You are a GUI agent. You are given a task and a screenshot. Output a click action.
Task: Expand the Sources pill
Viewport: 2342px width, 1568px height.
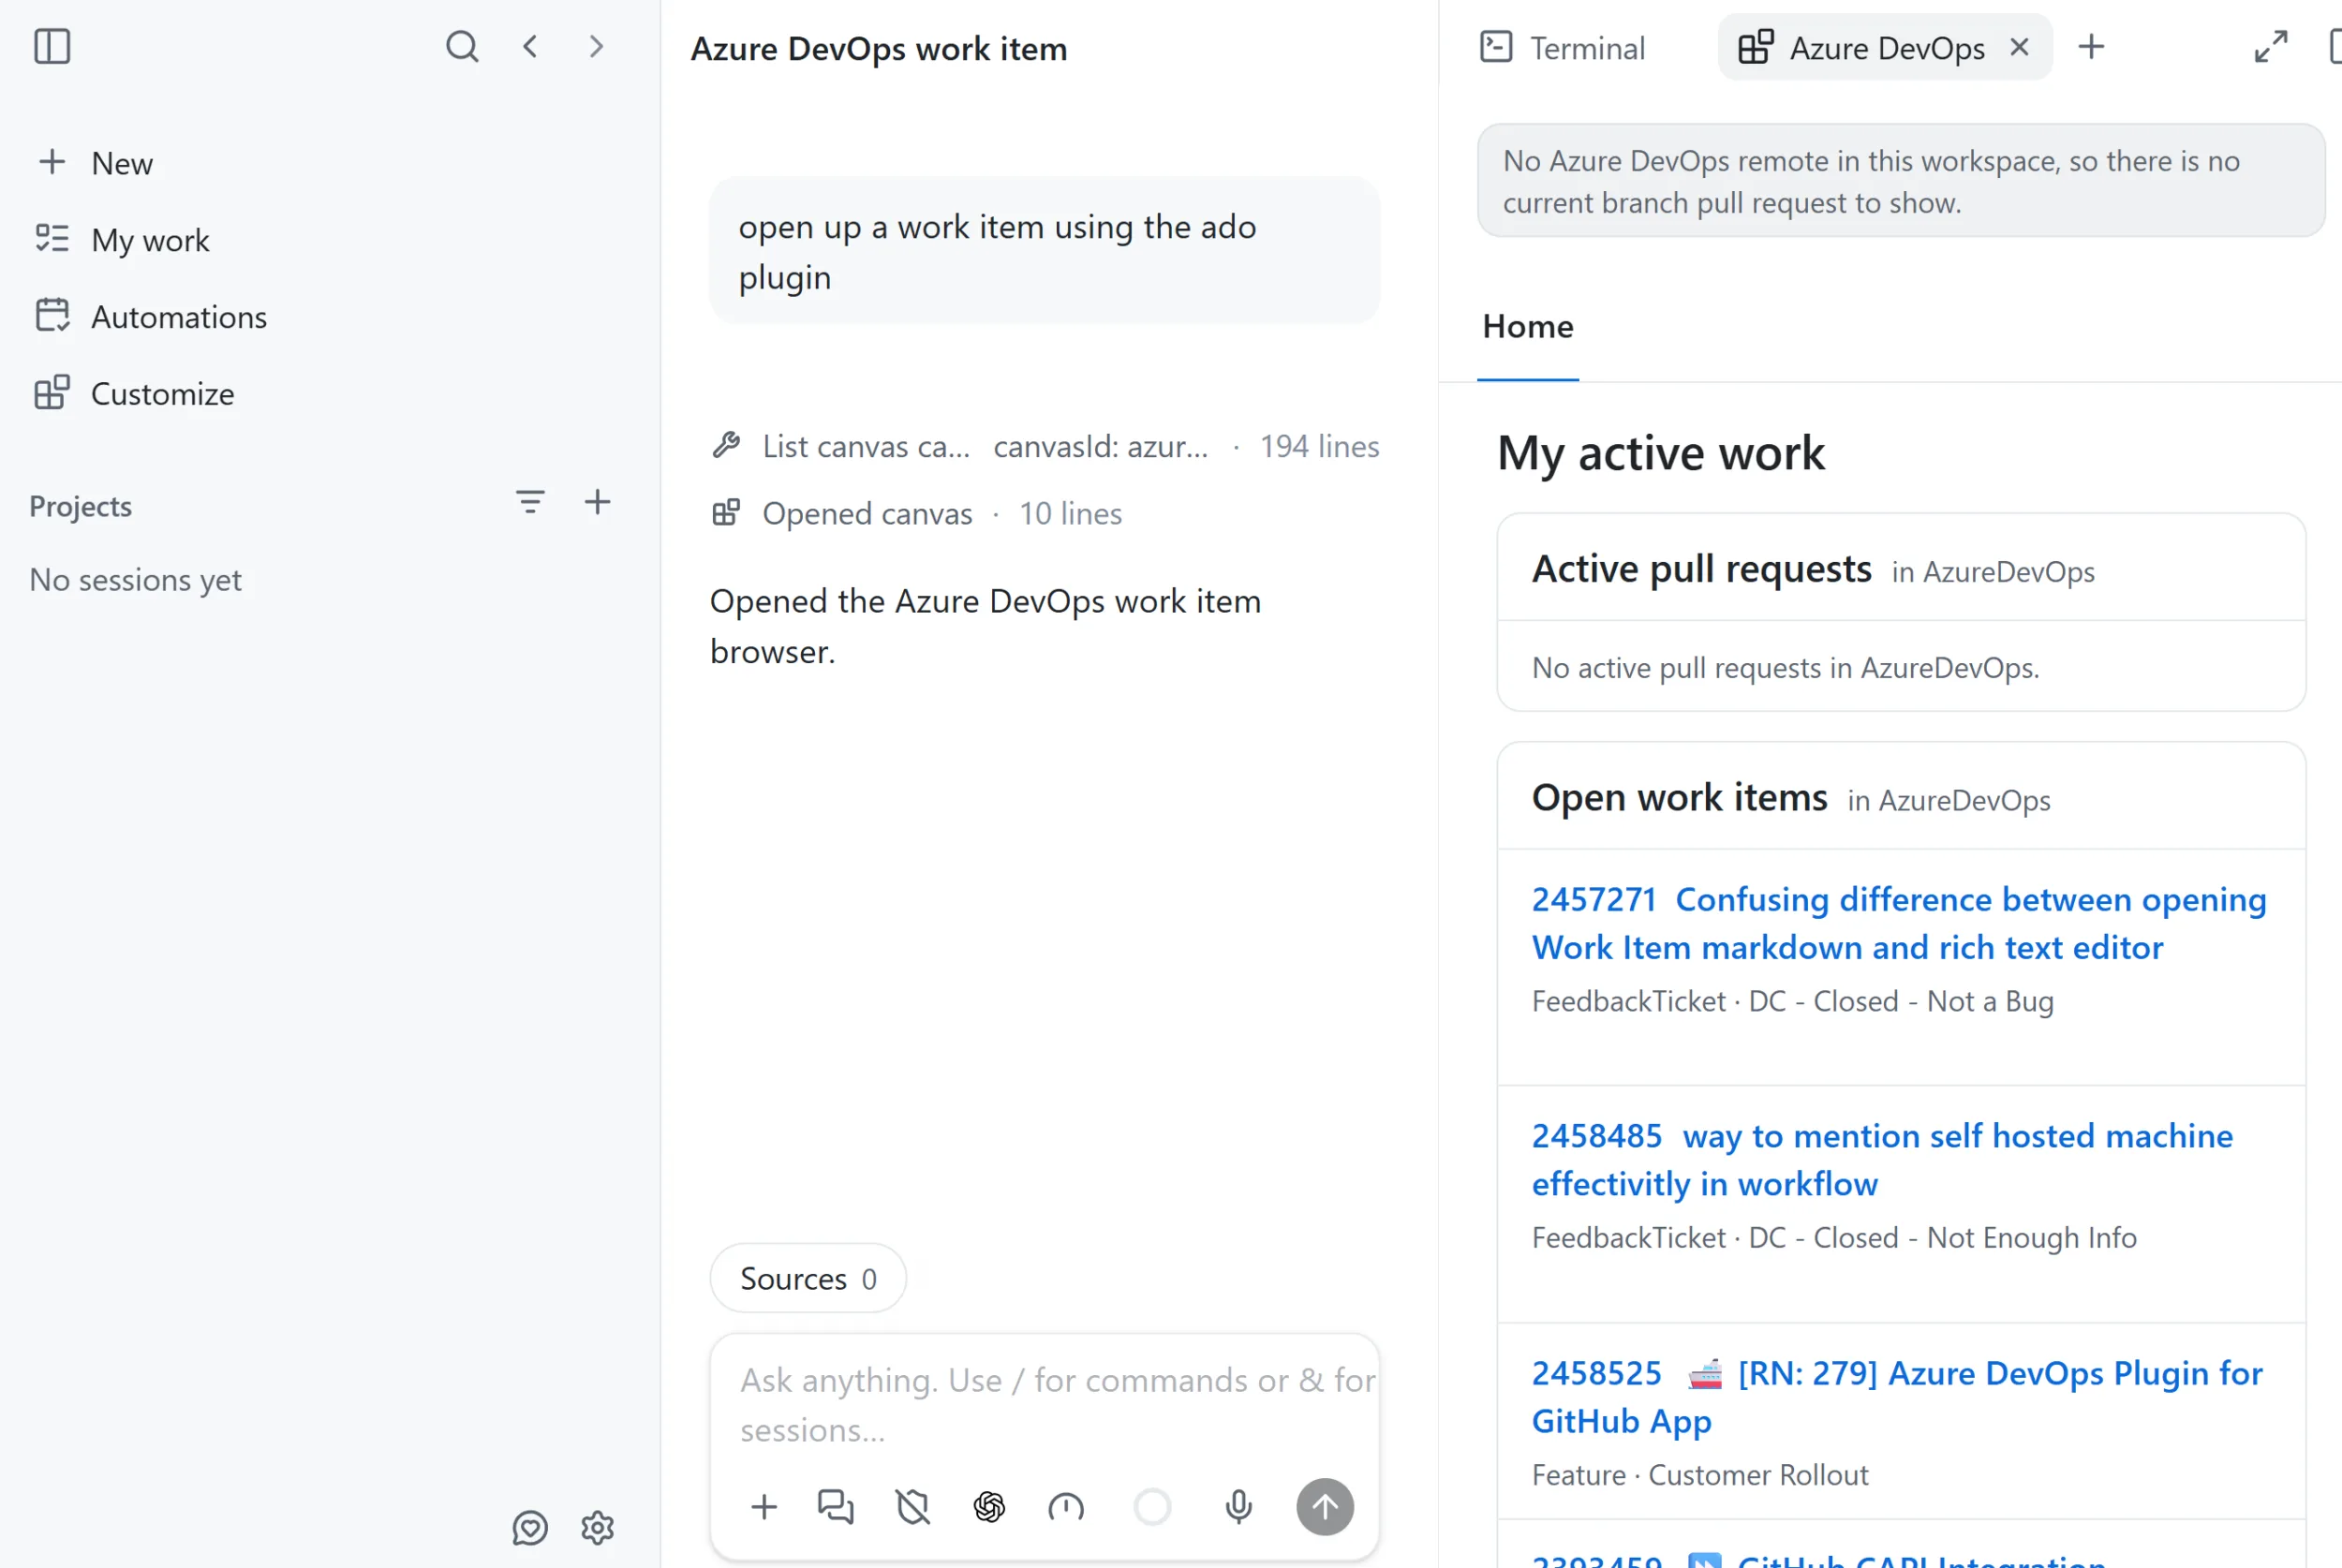coord(808,1278)
